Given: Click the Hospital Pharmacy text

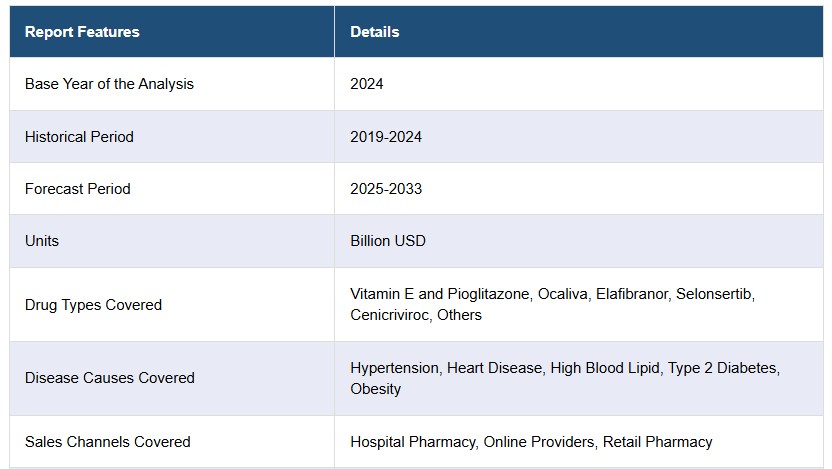Looking at the screenshot, I should (x=413, y=442).
